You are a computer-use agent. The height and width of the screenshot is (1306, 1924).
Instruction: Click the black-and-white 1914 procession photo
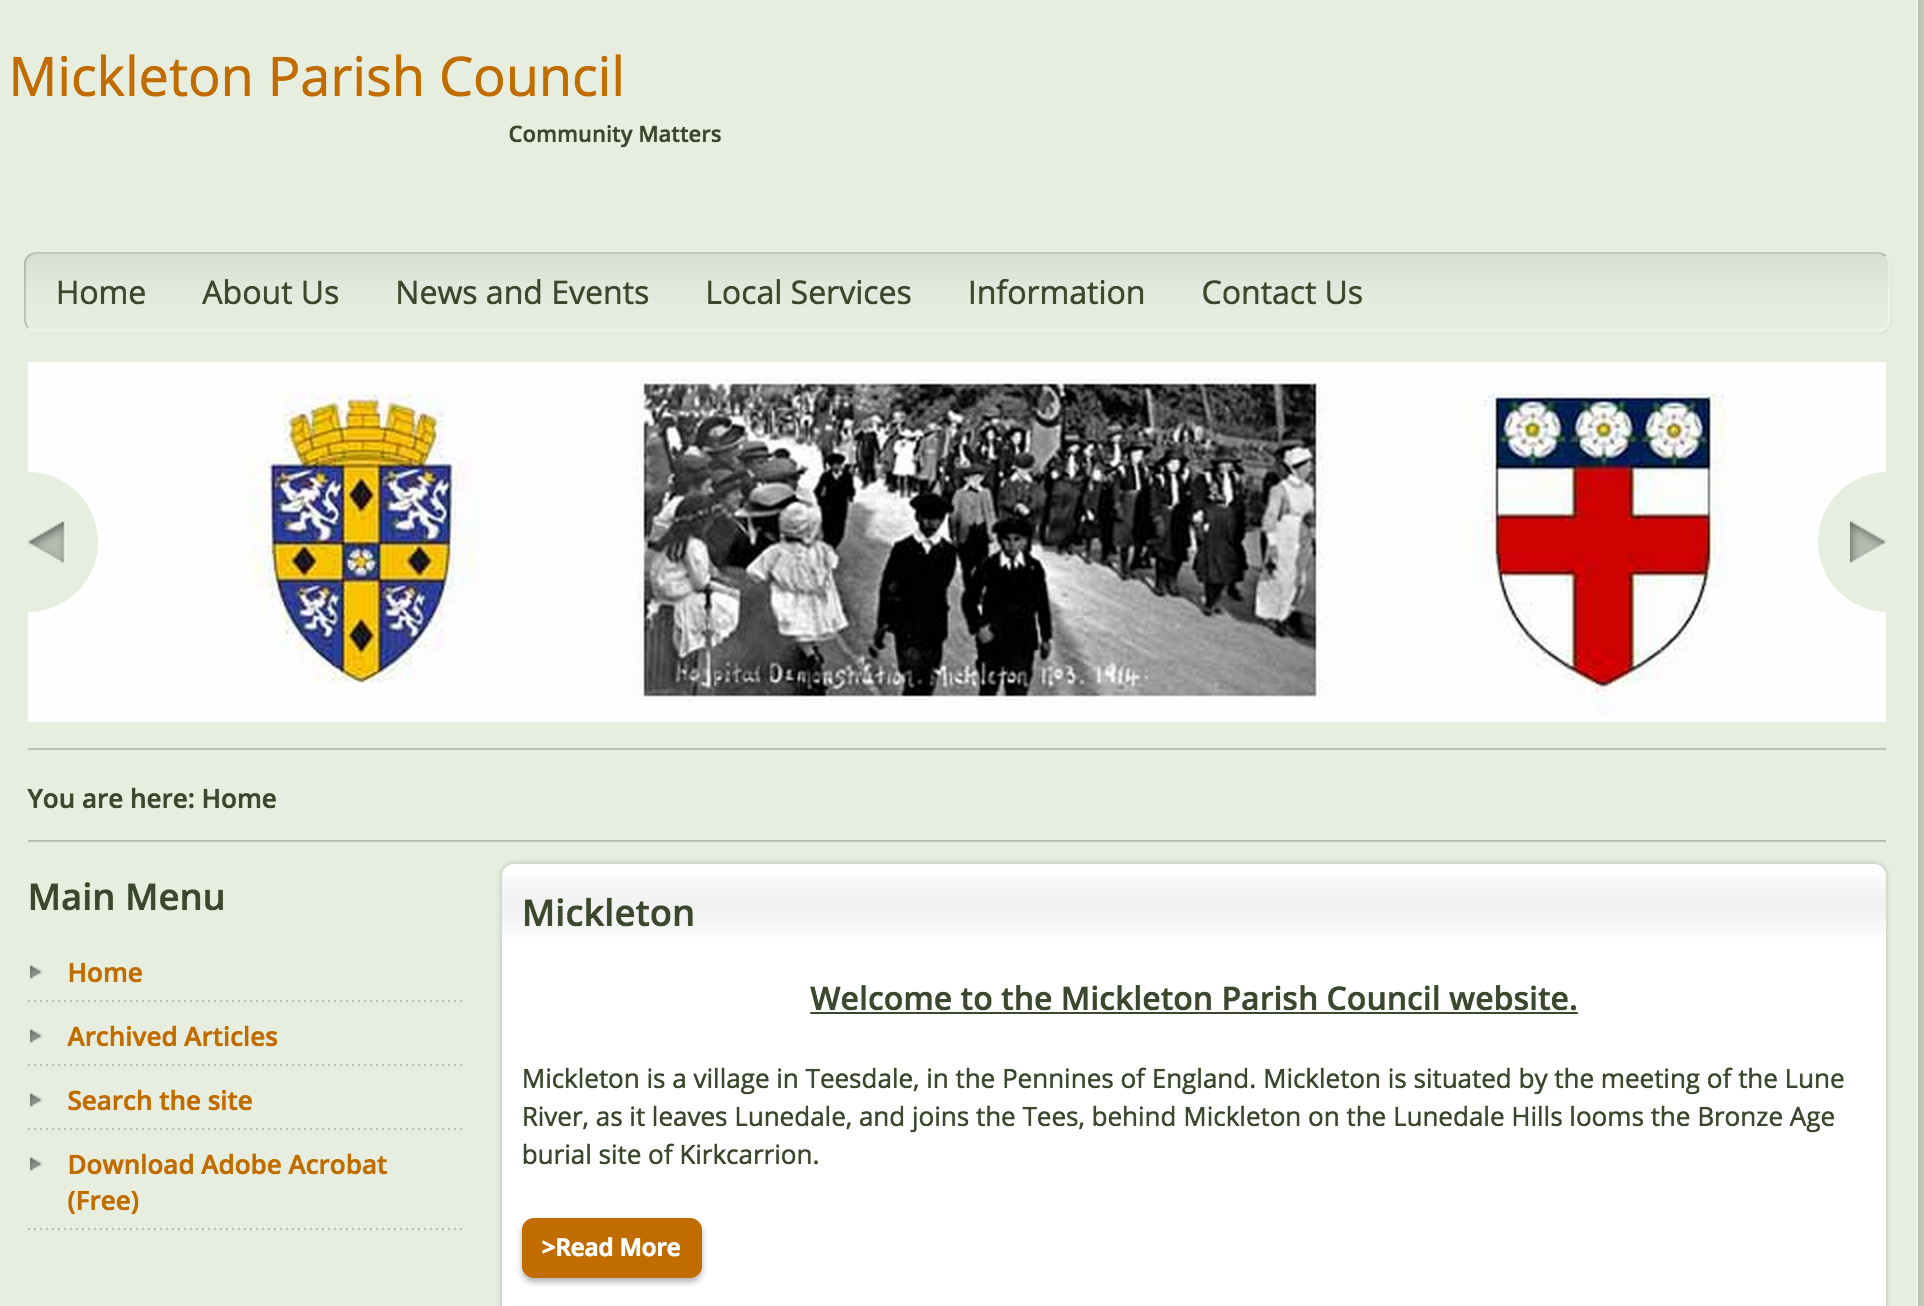point(979,540)
